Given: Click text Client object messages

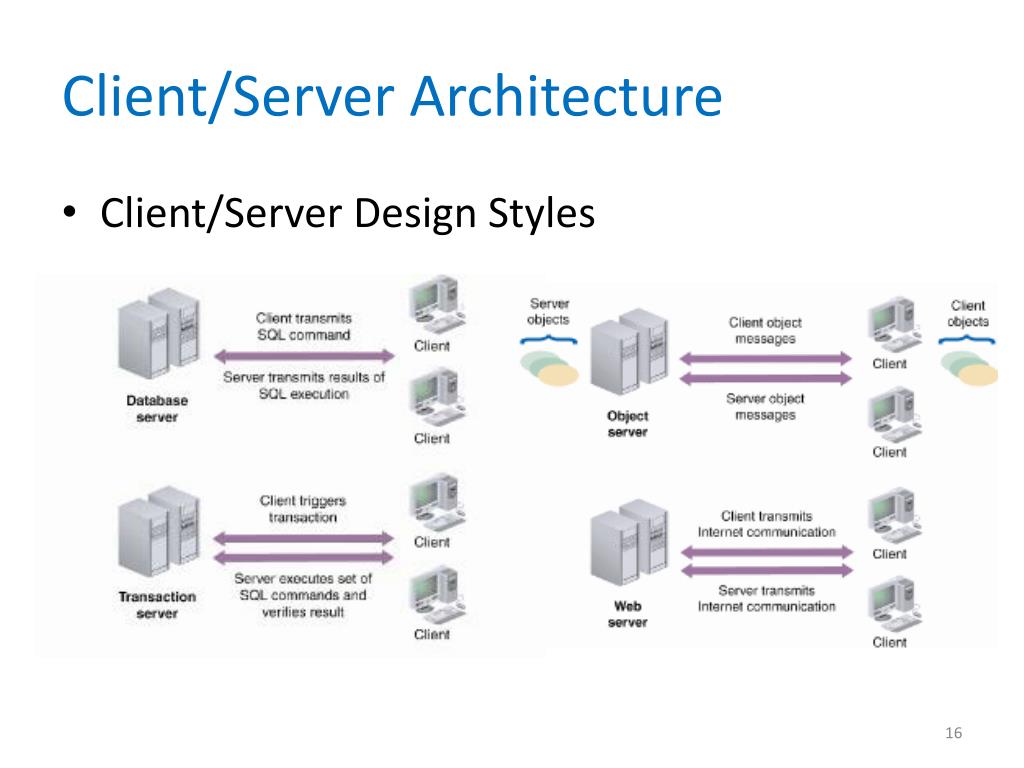Looking at the screenshot, I should [x=765, y=330].
